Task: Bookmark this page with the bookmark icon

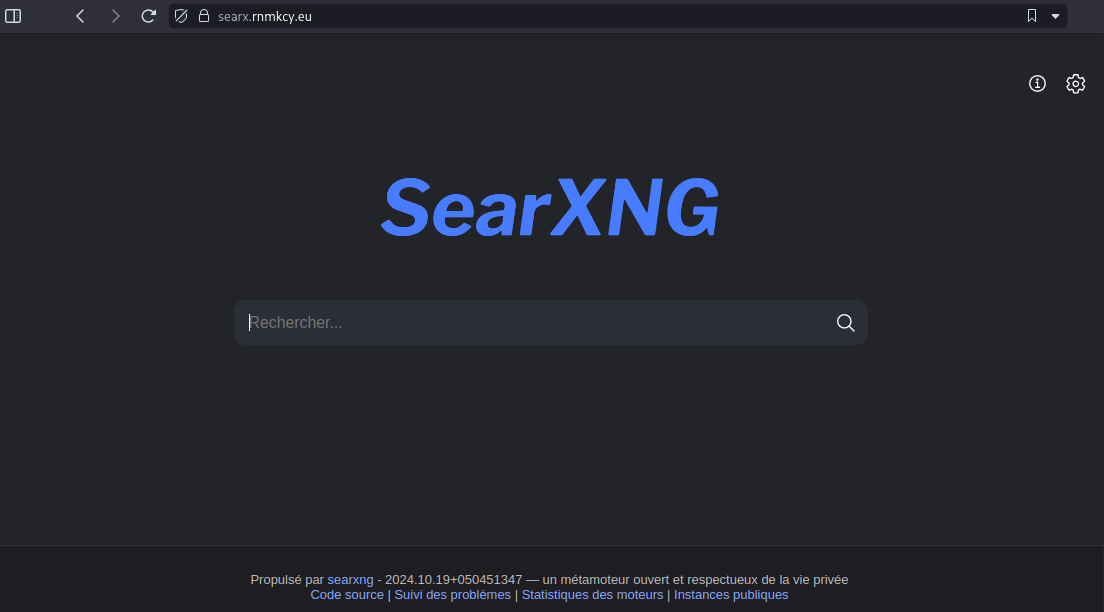Action: 1032,16
